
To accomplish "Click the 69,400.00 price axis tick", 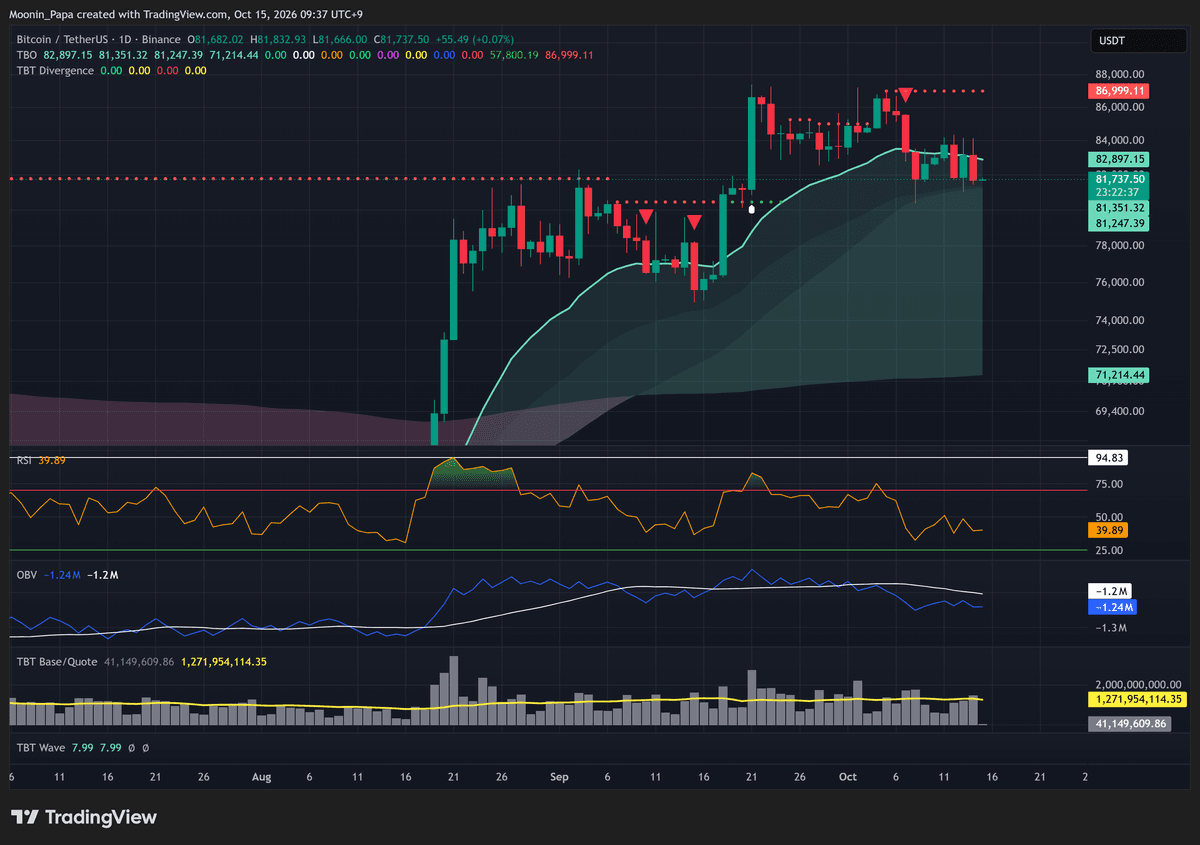I will (1120, 411).
